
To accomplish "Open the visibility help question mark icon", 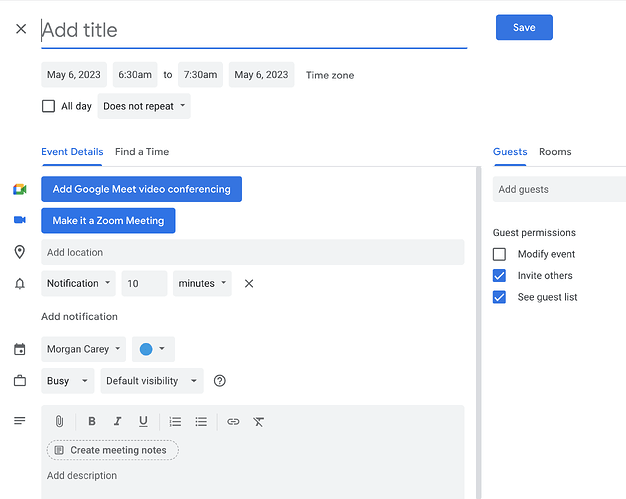I will (220, 381).
